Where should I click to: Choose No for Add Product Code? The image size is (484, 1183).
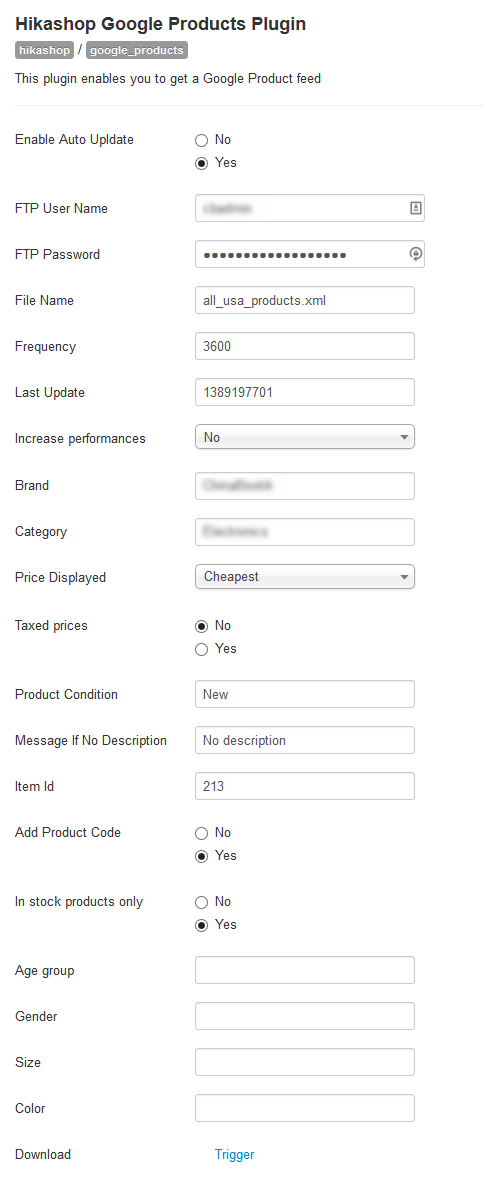click(x=201, y=833)
